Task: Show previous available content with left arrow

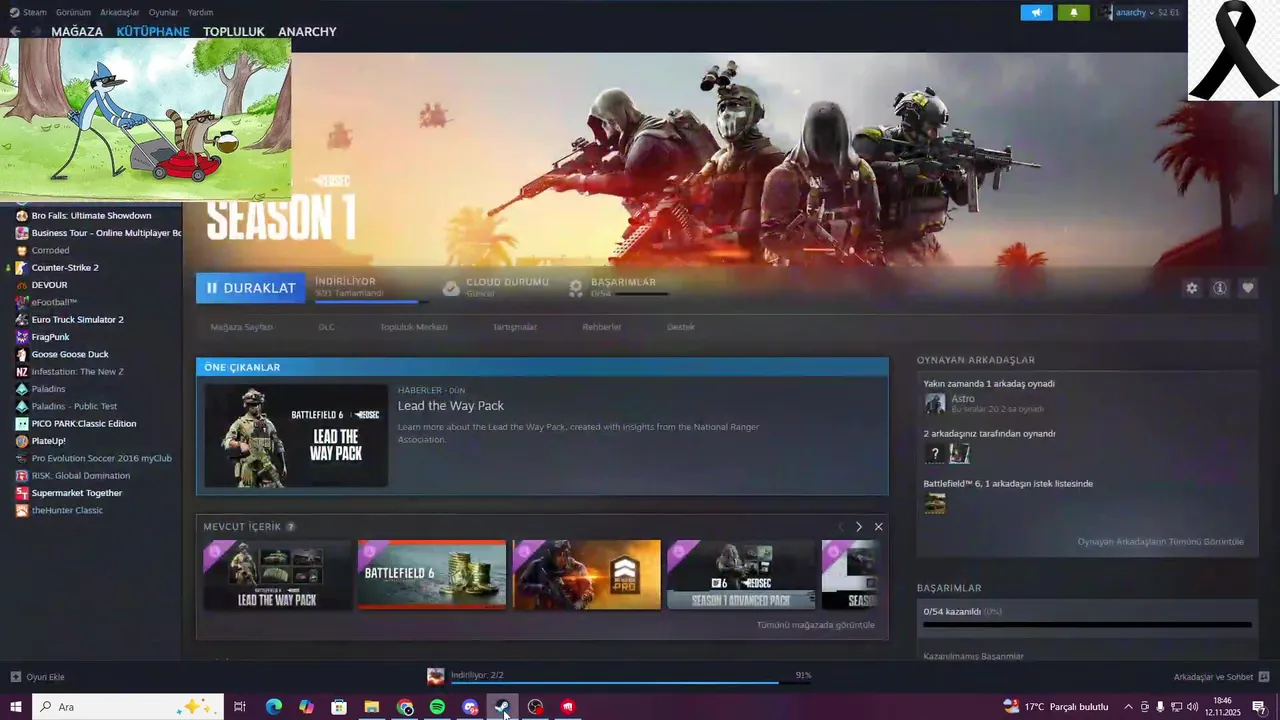Action: 841,527
